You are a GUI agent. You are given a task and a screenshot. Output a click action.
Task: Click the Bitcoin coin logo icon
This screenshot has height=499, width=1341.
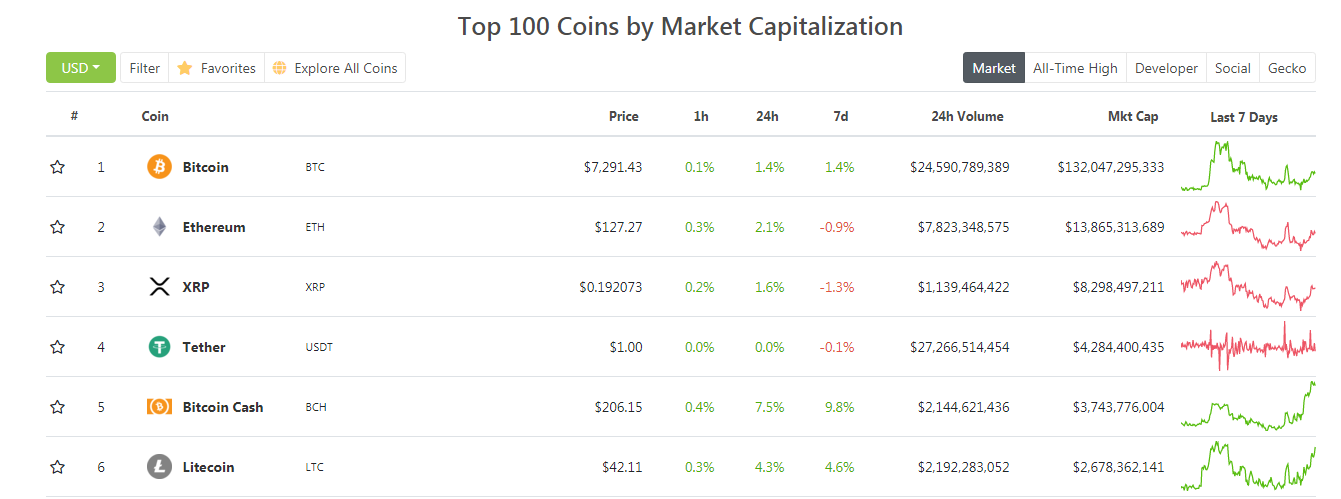[159, 167]
